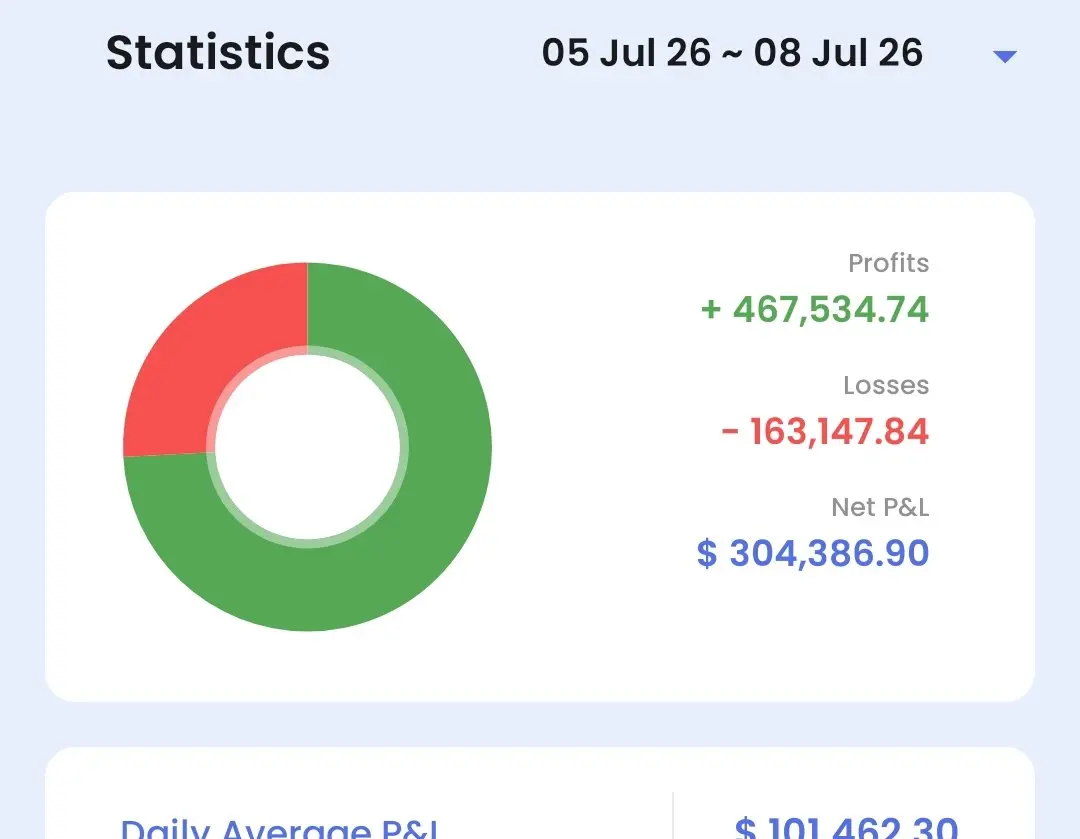
Task: Click the Daily Average P&L card divider
Action: pyautogui.click(x=673, y=816)
